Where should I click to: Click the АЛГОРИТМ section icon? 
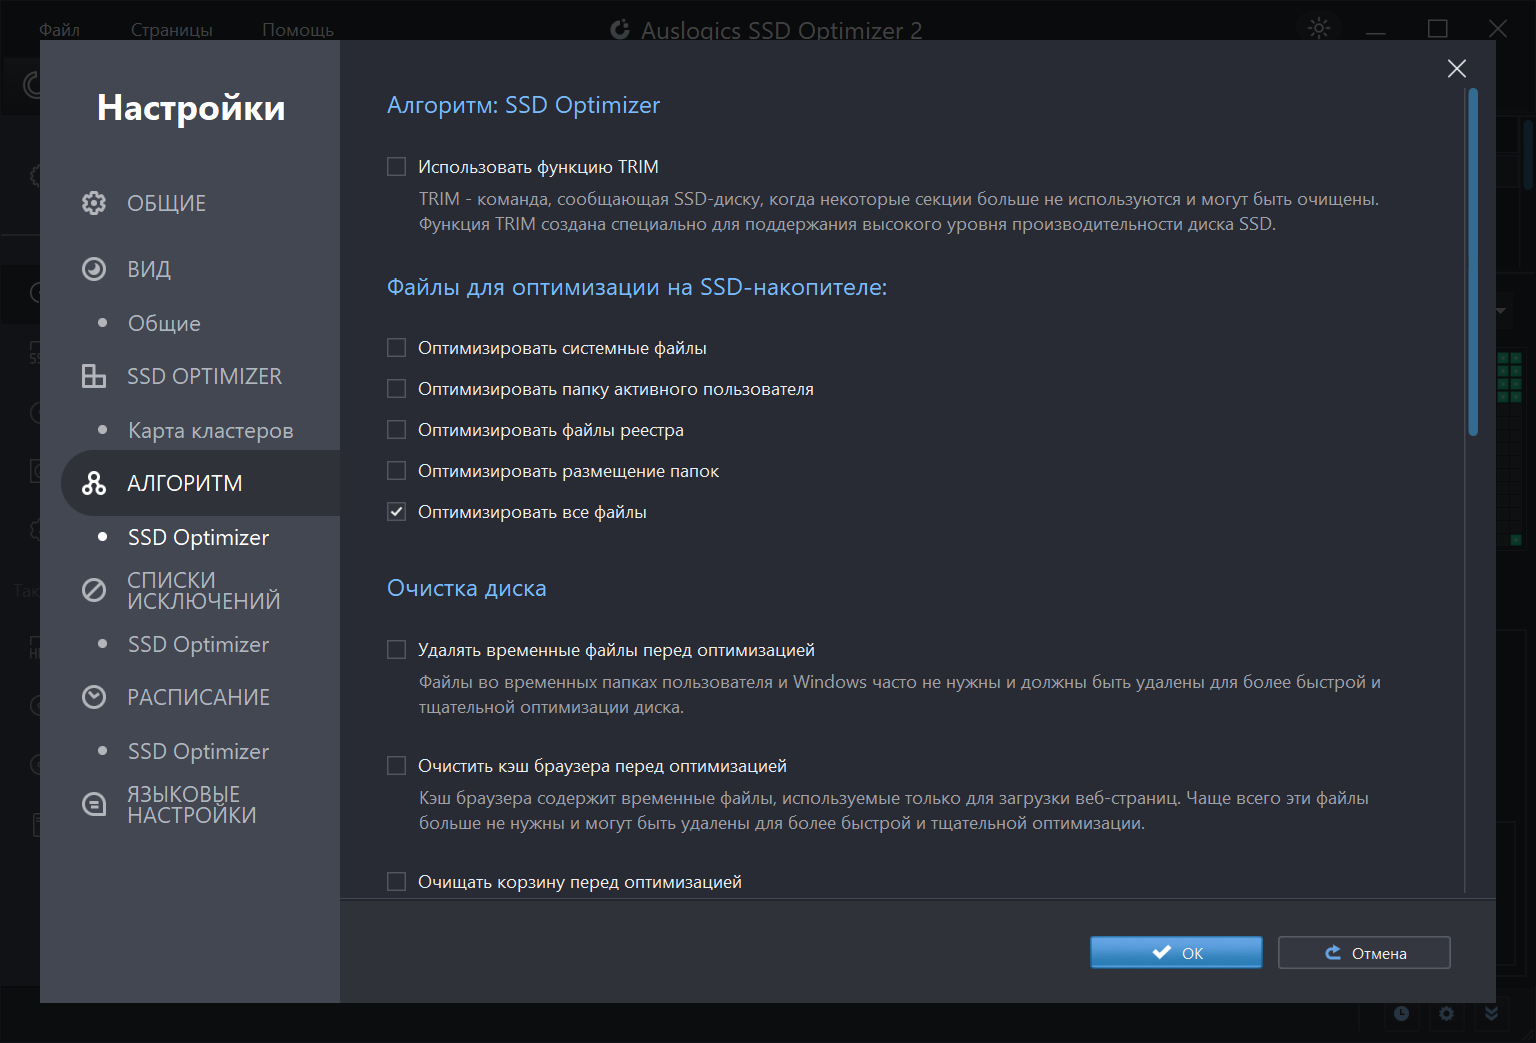click(x=94, y=483)
